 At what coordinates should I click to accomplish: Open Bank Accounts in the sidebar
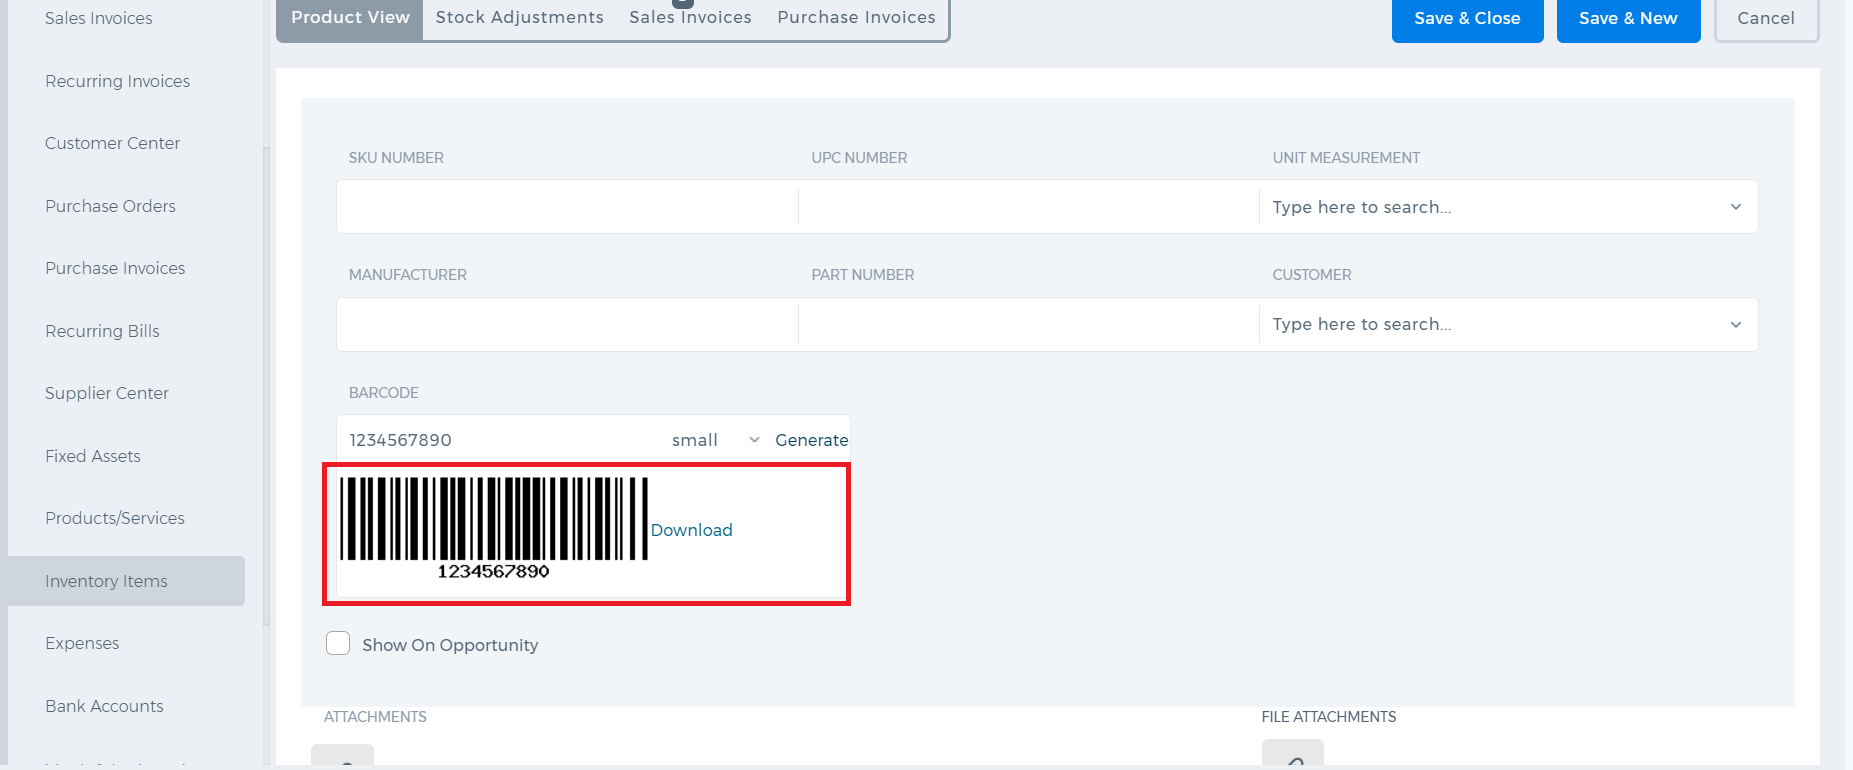pyautogui.click(x=104, y=706)
